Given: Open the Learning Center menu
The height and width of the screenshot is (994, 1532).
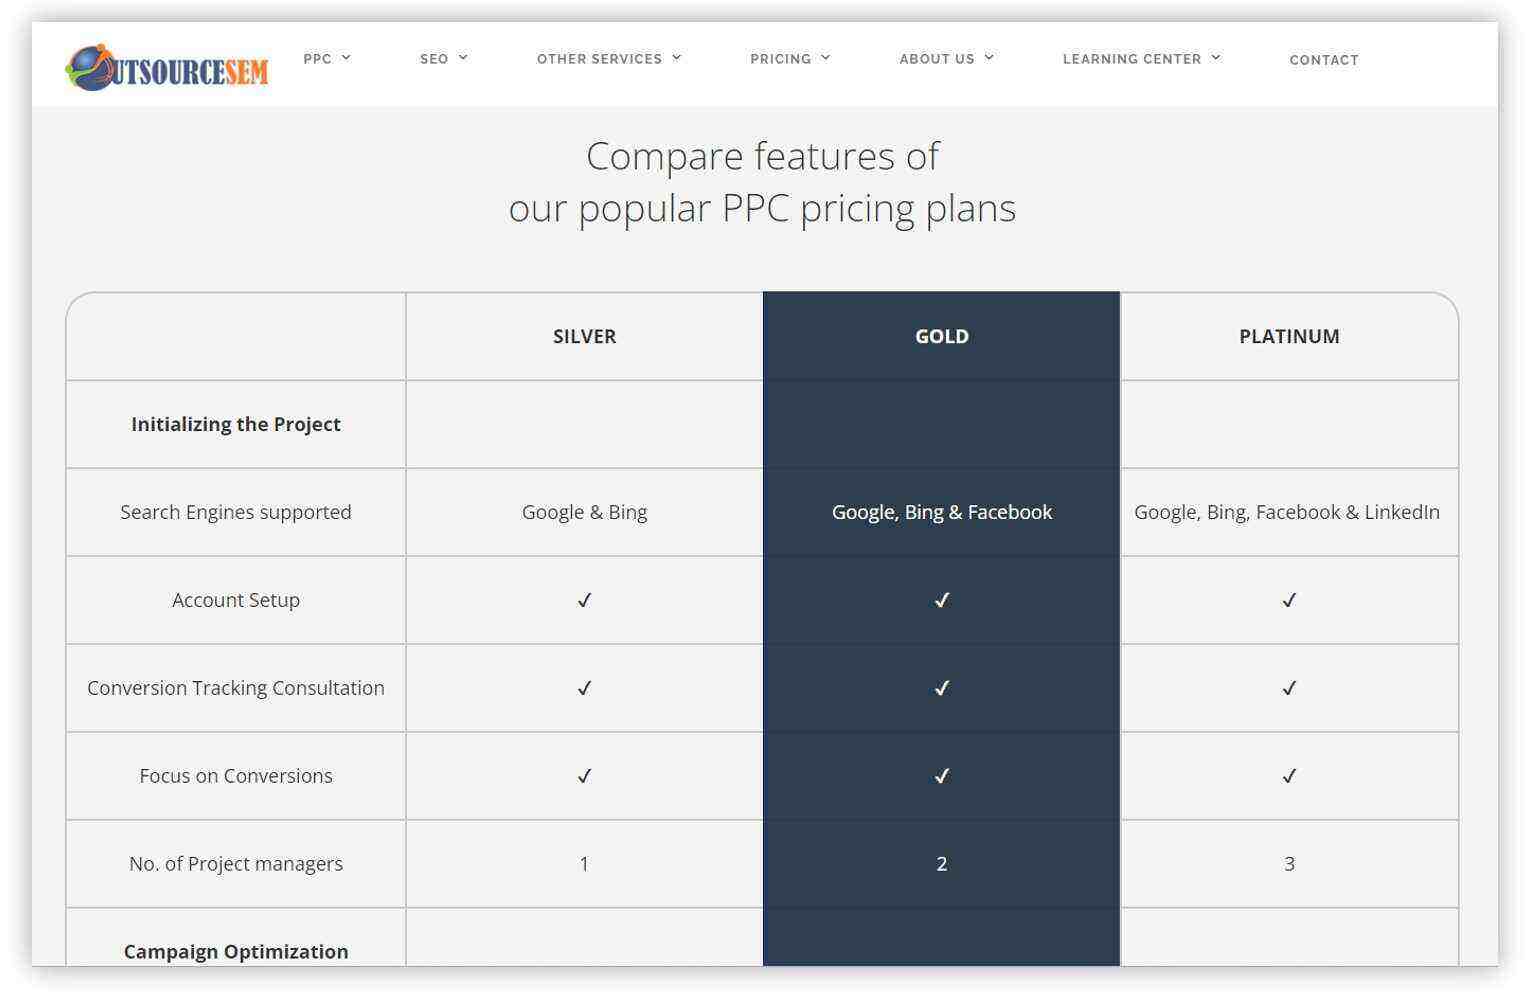Looking at the screenshot, I should pos(1141,59).
